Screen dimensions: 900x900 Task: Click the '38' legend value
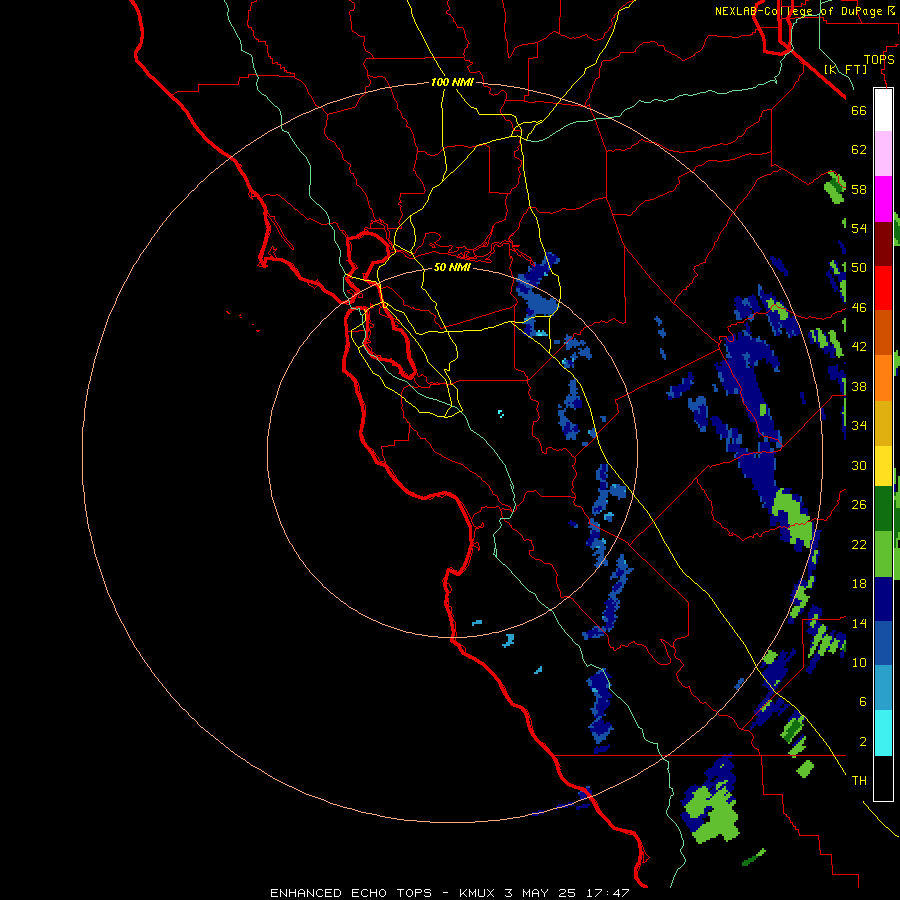[859, 386]
